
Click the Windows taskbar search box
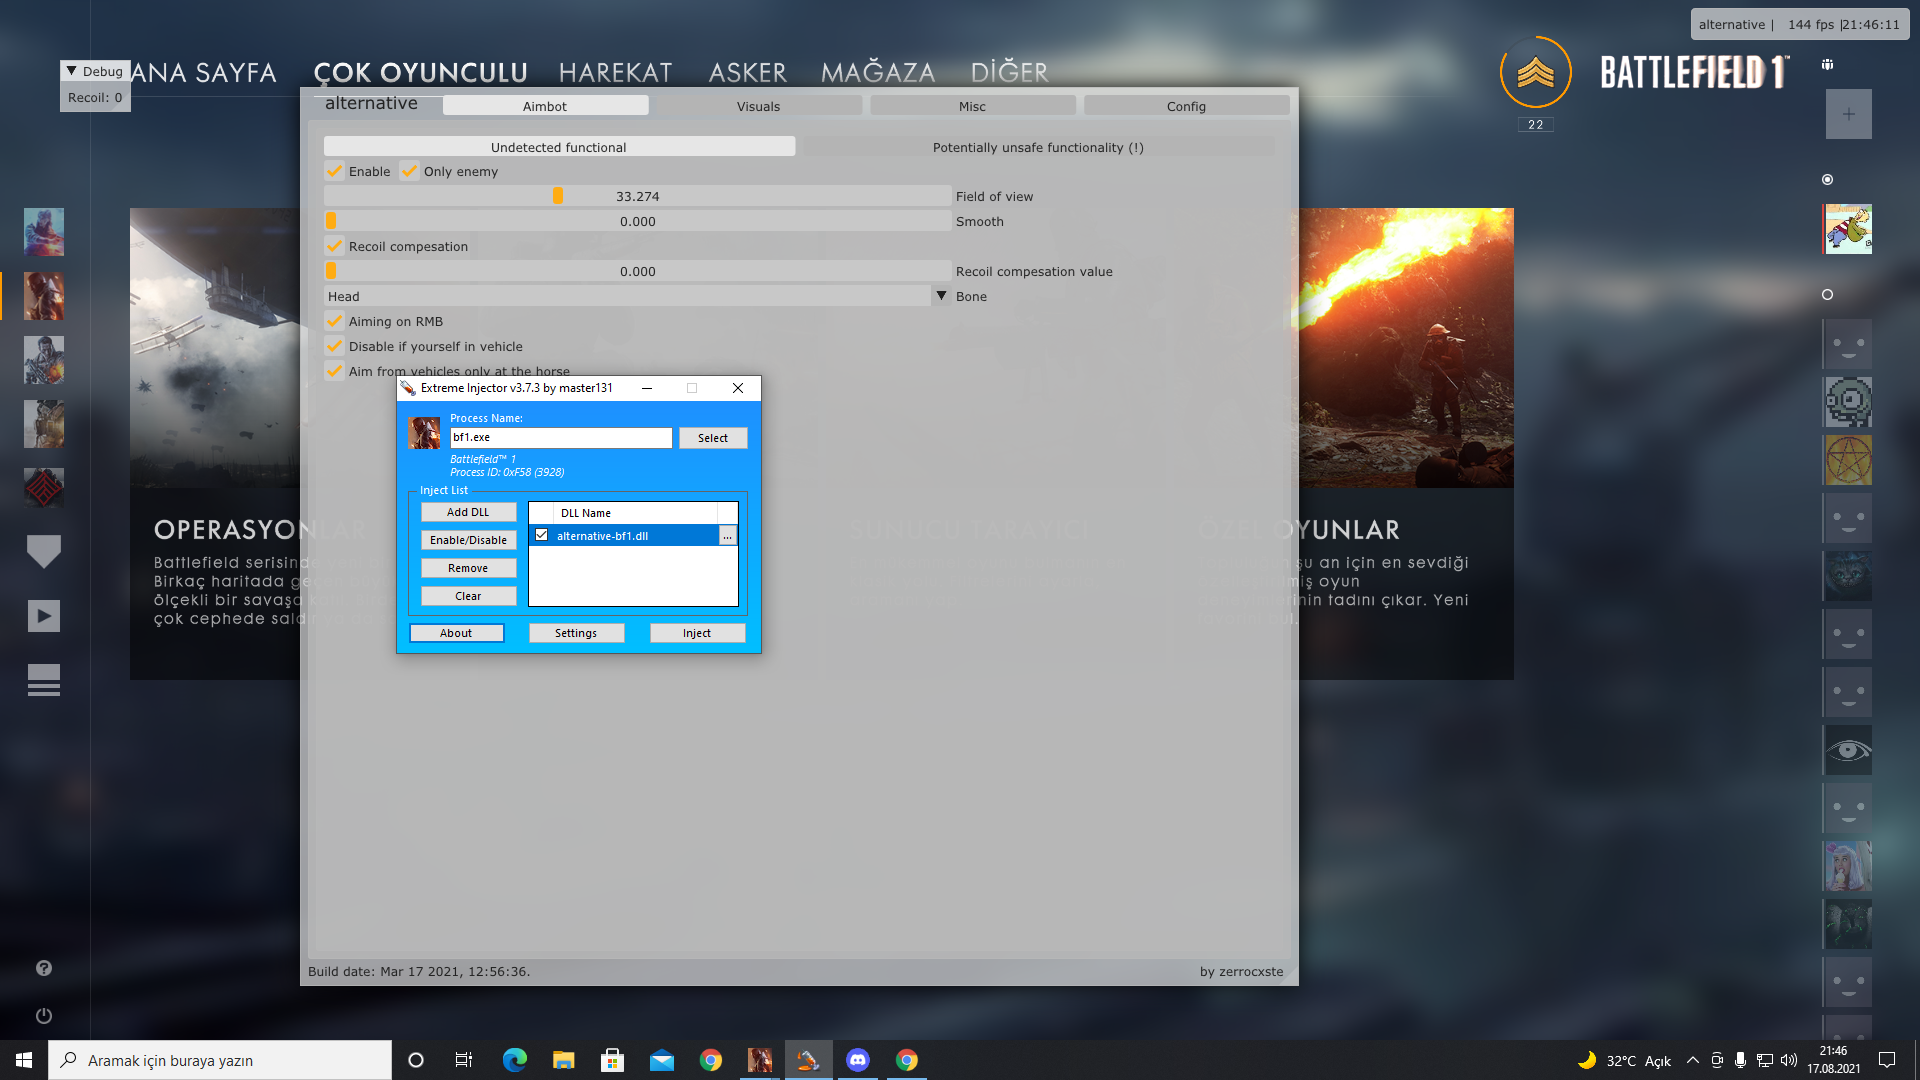click(x=220, y=1060)
